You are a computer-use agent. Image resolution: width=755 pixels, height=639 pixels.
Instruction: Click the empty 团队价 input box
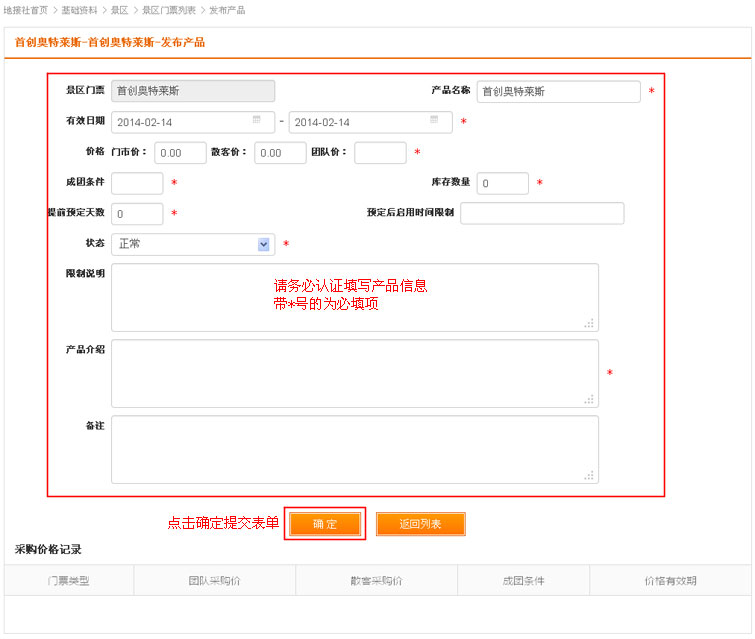tap(380, 153)
